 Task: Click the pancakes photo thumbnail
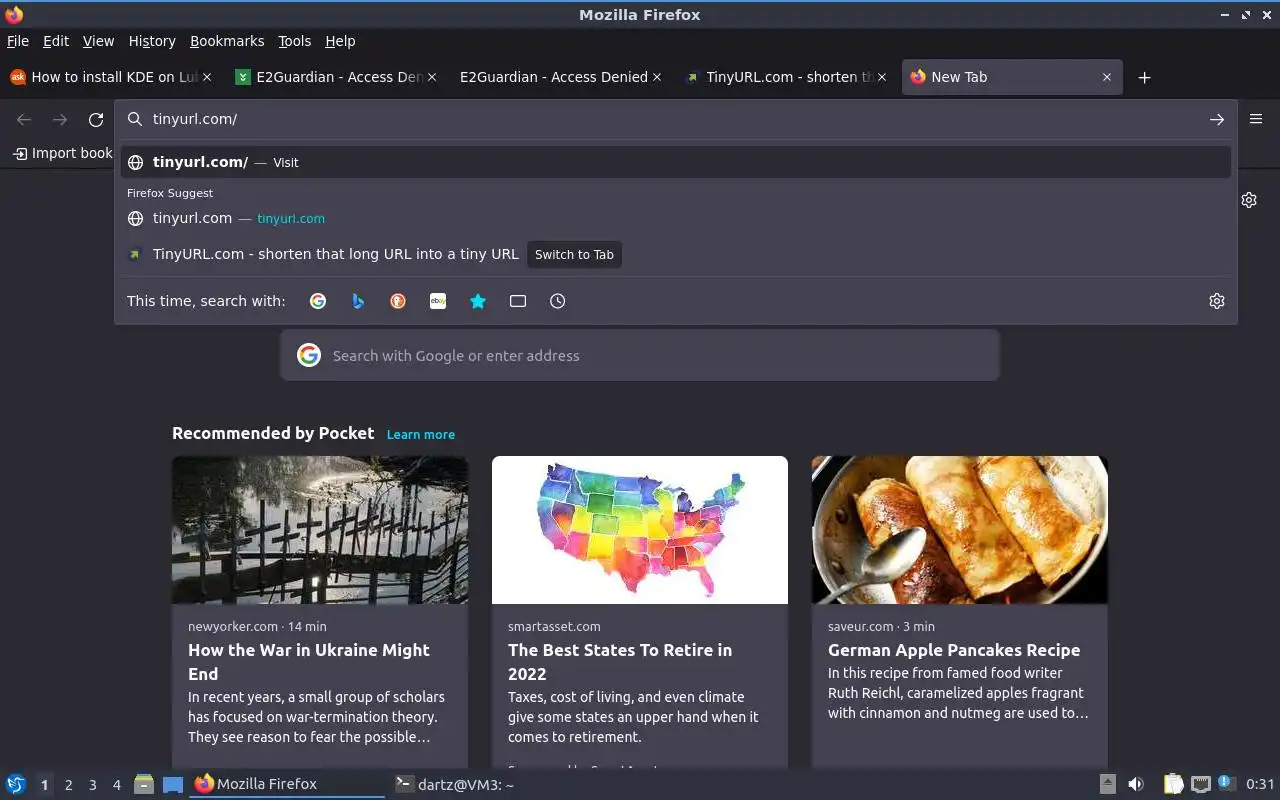pyautogui.click(x=960, y=530)
